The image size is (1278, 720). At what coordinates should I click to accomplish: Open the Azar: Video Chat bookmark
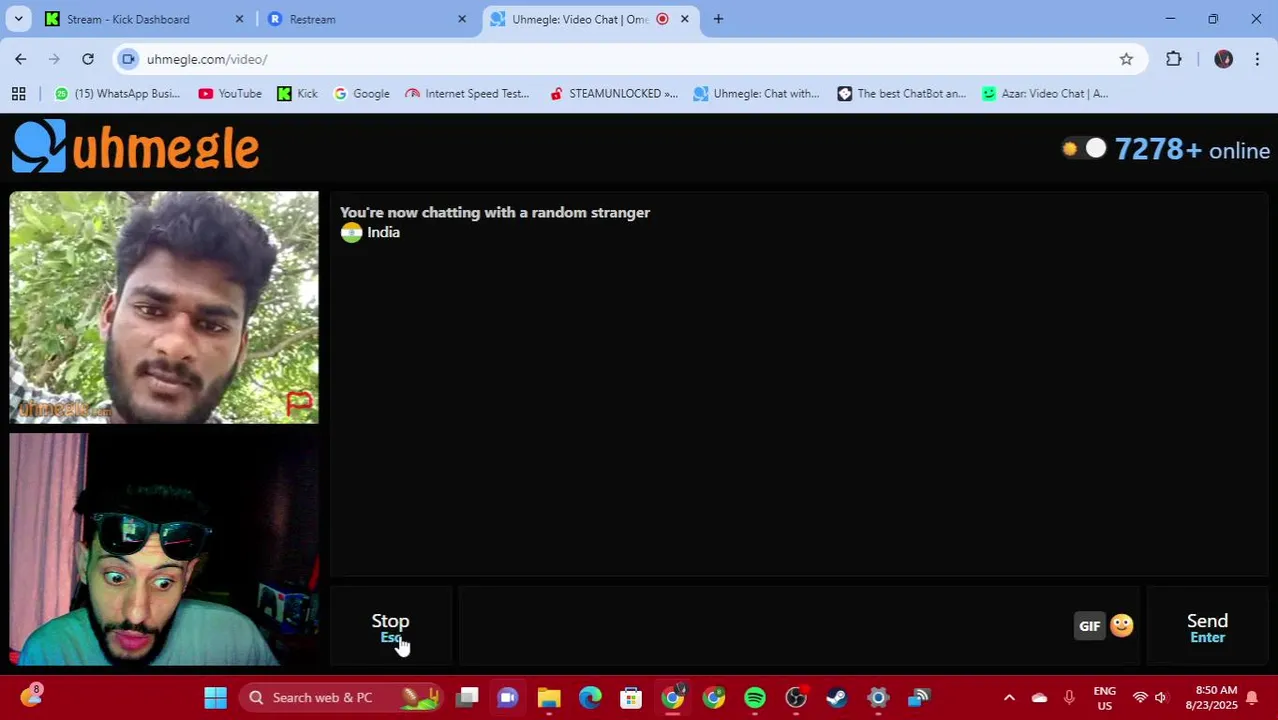tap(1045, 93)
